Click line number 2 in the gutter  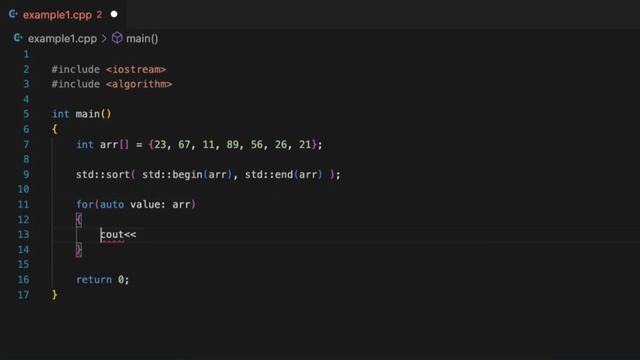[x=26, y=69]
